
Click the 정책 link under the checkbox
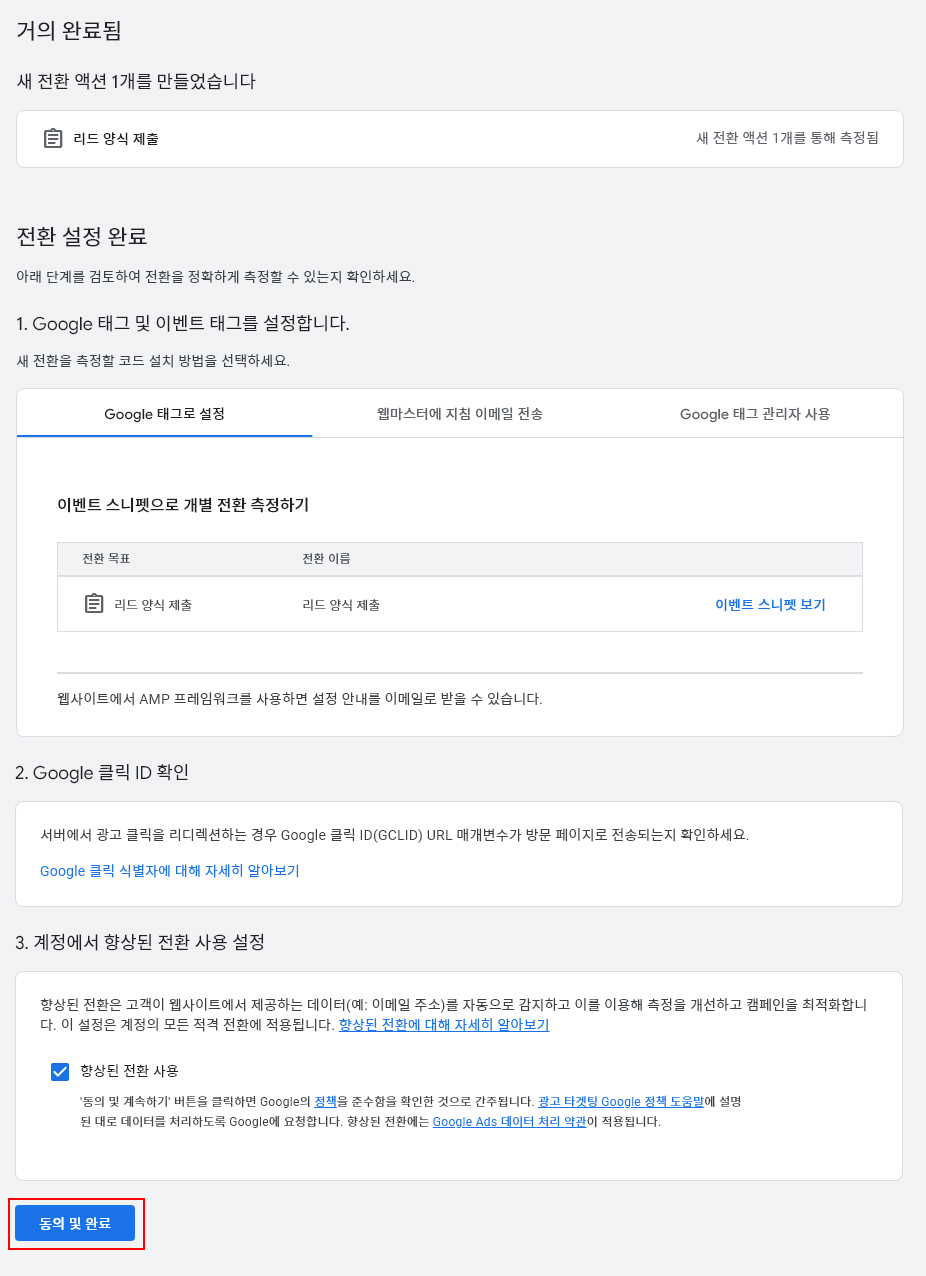tap(325, 1101)
